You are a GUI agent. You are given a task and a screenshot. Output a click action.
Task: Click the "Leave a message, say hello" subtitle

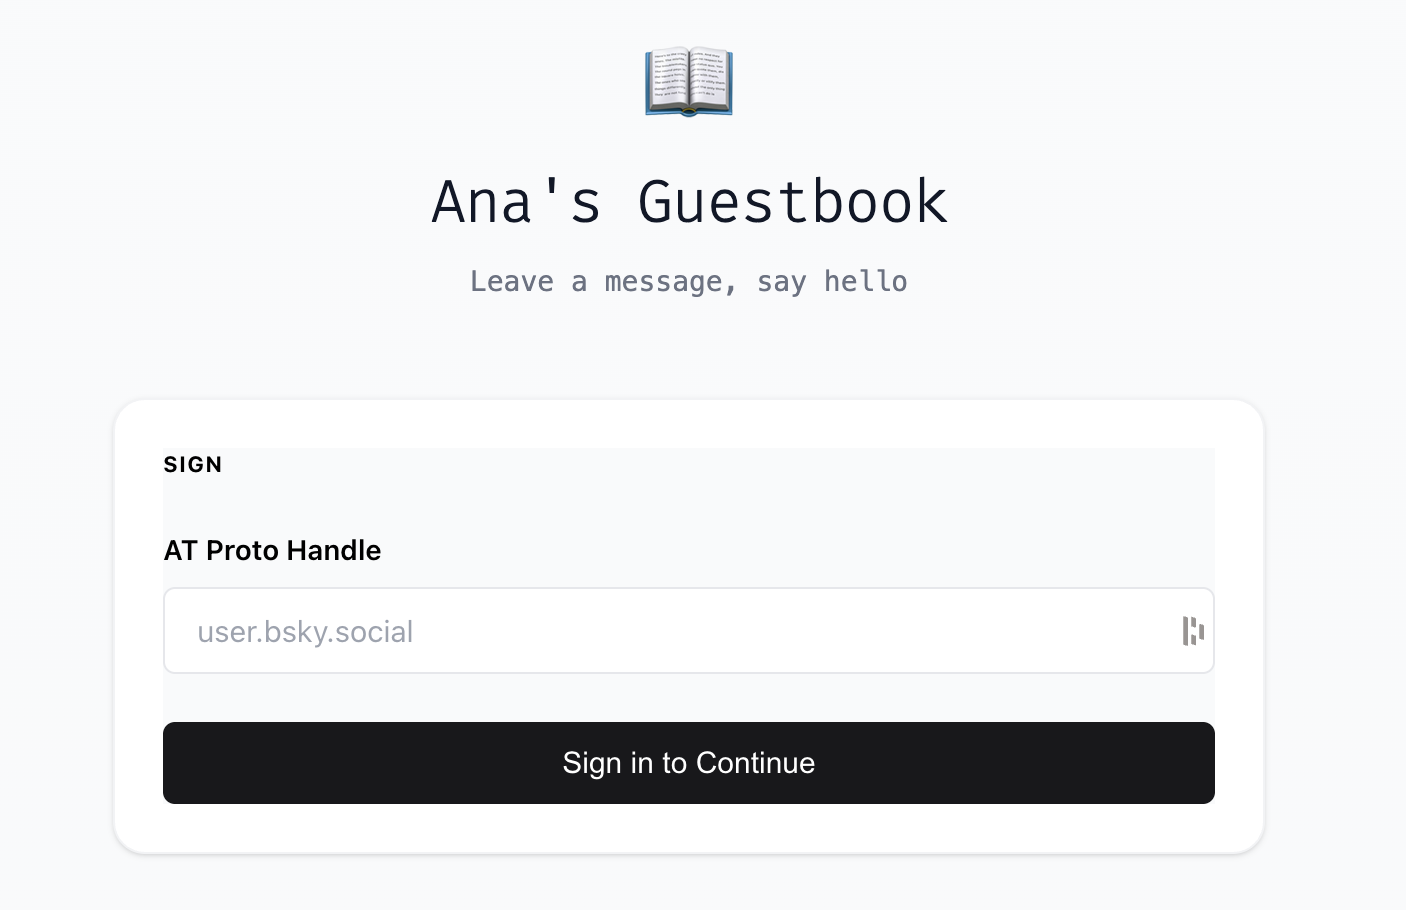point(689,282)
